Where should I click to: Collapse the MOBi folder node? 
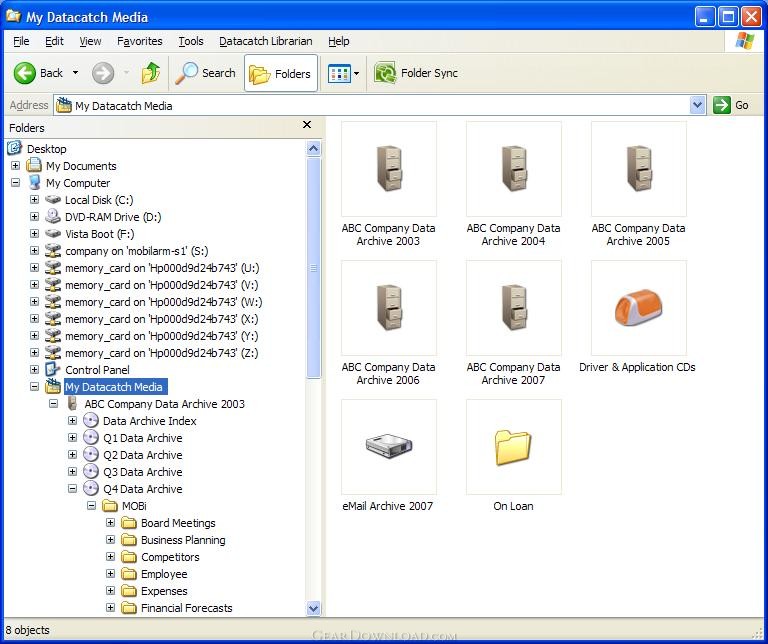click(92, 505)
